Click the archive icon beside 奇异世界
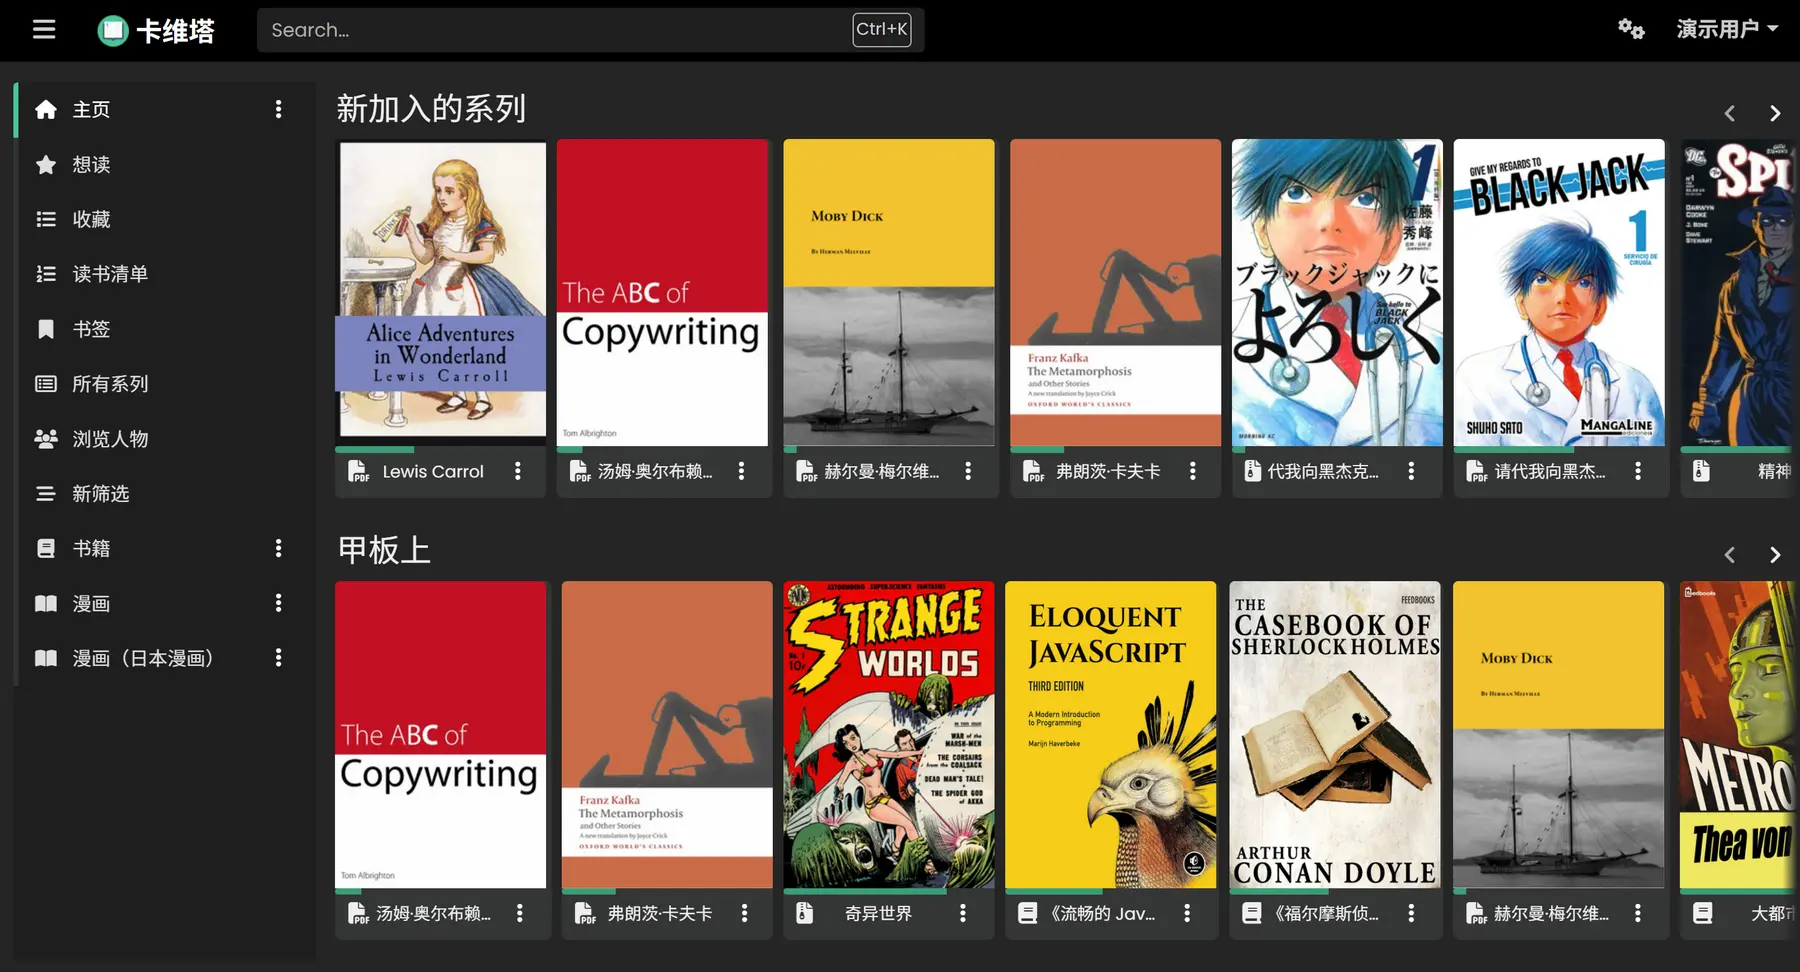The height and width of the screenshot is (972, 1800). pyautogui.click(x=803, y=913)
